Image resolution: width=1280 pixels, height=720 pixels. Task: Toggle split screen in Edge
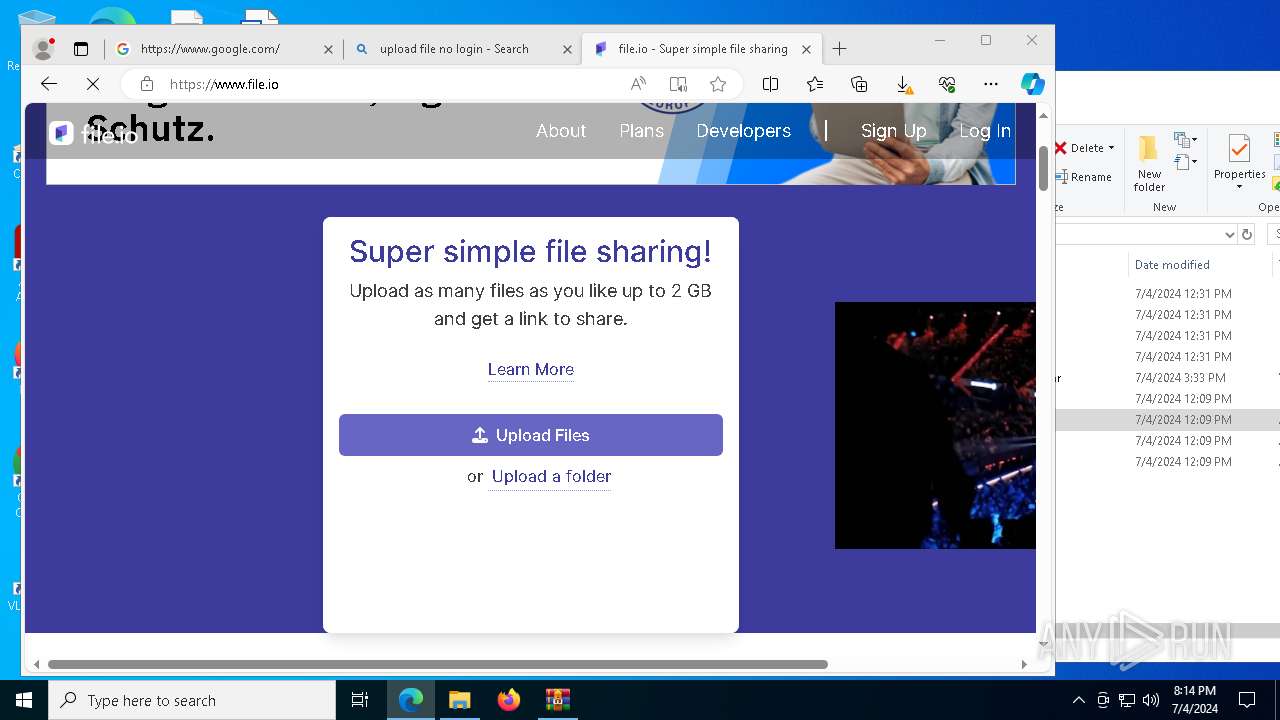[x=770, y=84]
